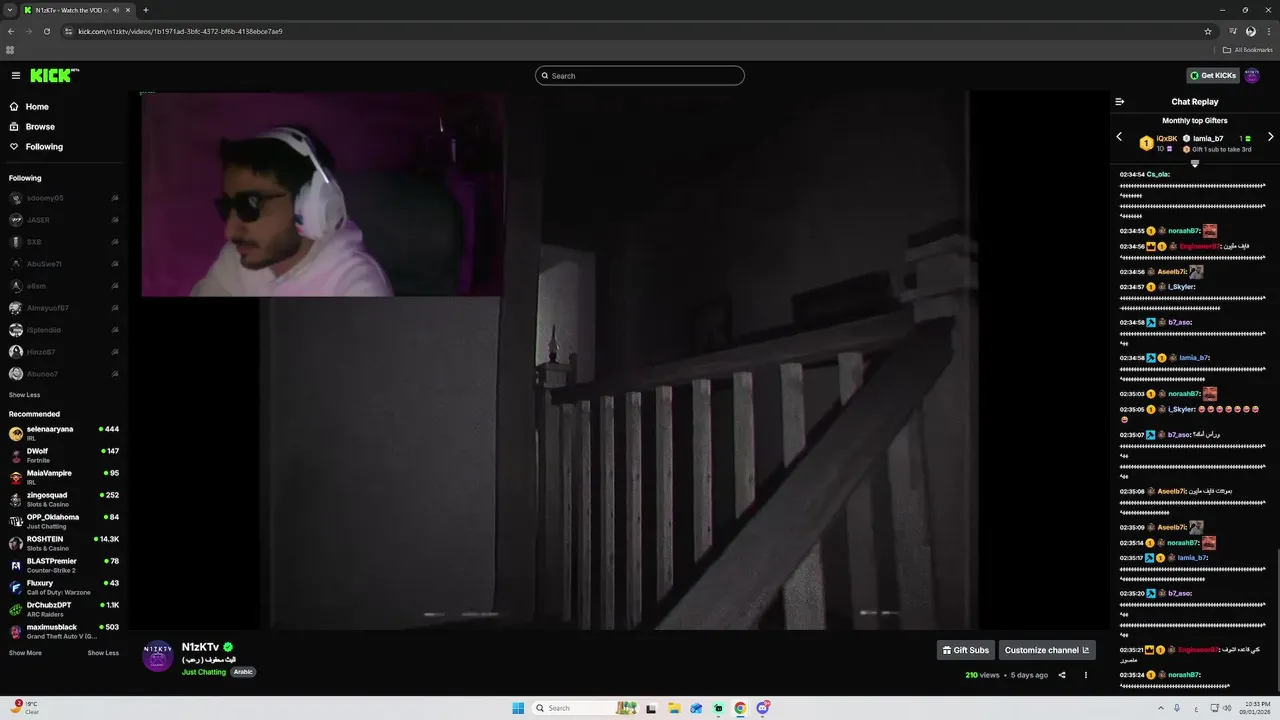Screen dimensions: 1280x720
Task: Open zingosquad recommended channel
Action: click(64, 499)
